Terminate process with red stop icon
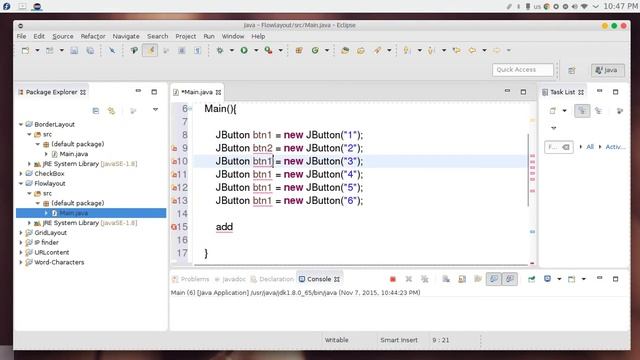Image resolution: width=640 pixels, height=360 pixels. click(x=393, y=279)
